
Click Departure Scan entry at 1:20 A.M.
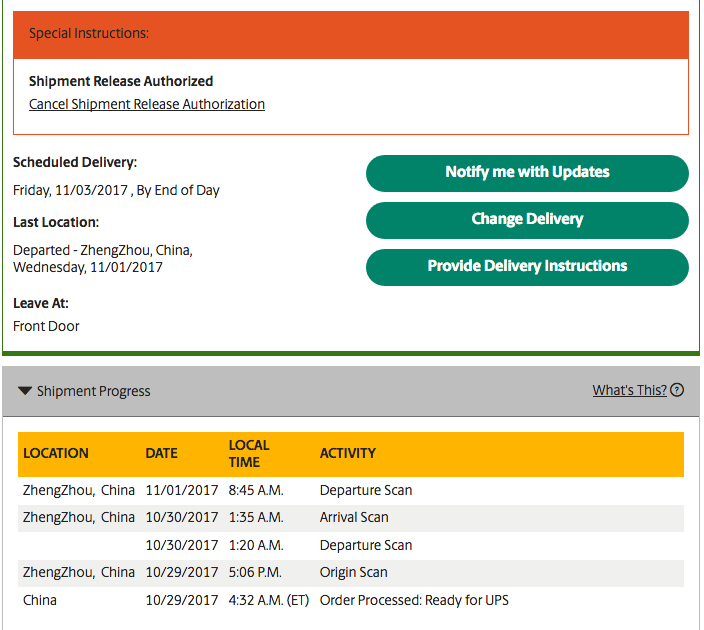(x=365, y=545)
